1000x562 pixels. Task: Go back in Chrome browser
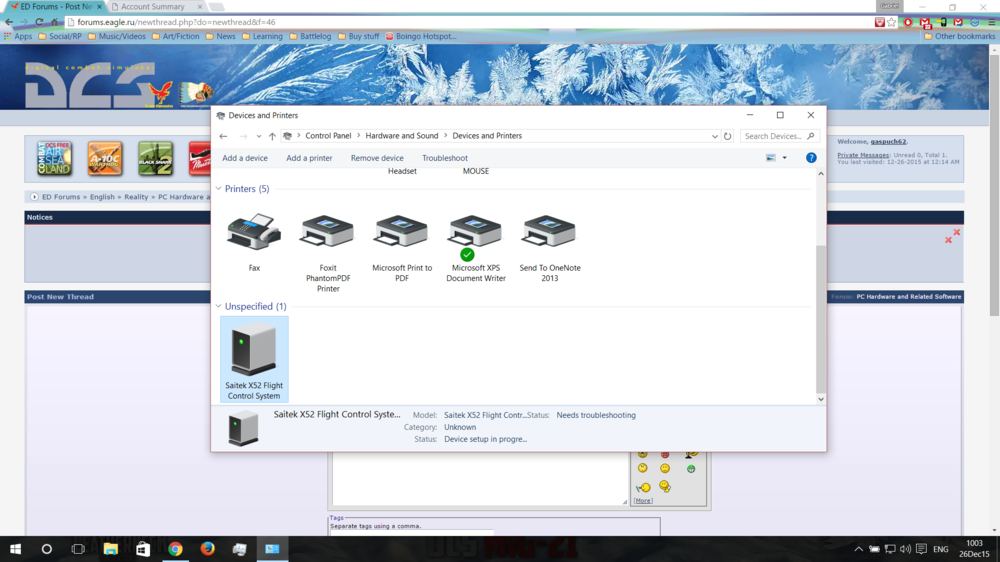point(9,22)
